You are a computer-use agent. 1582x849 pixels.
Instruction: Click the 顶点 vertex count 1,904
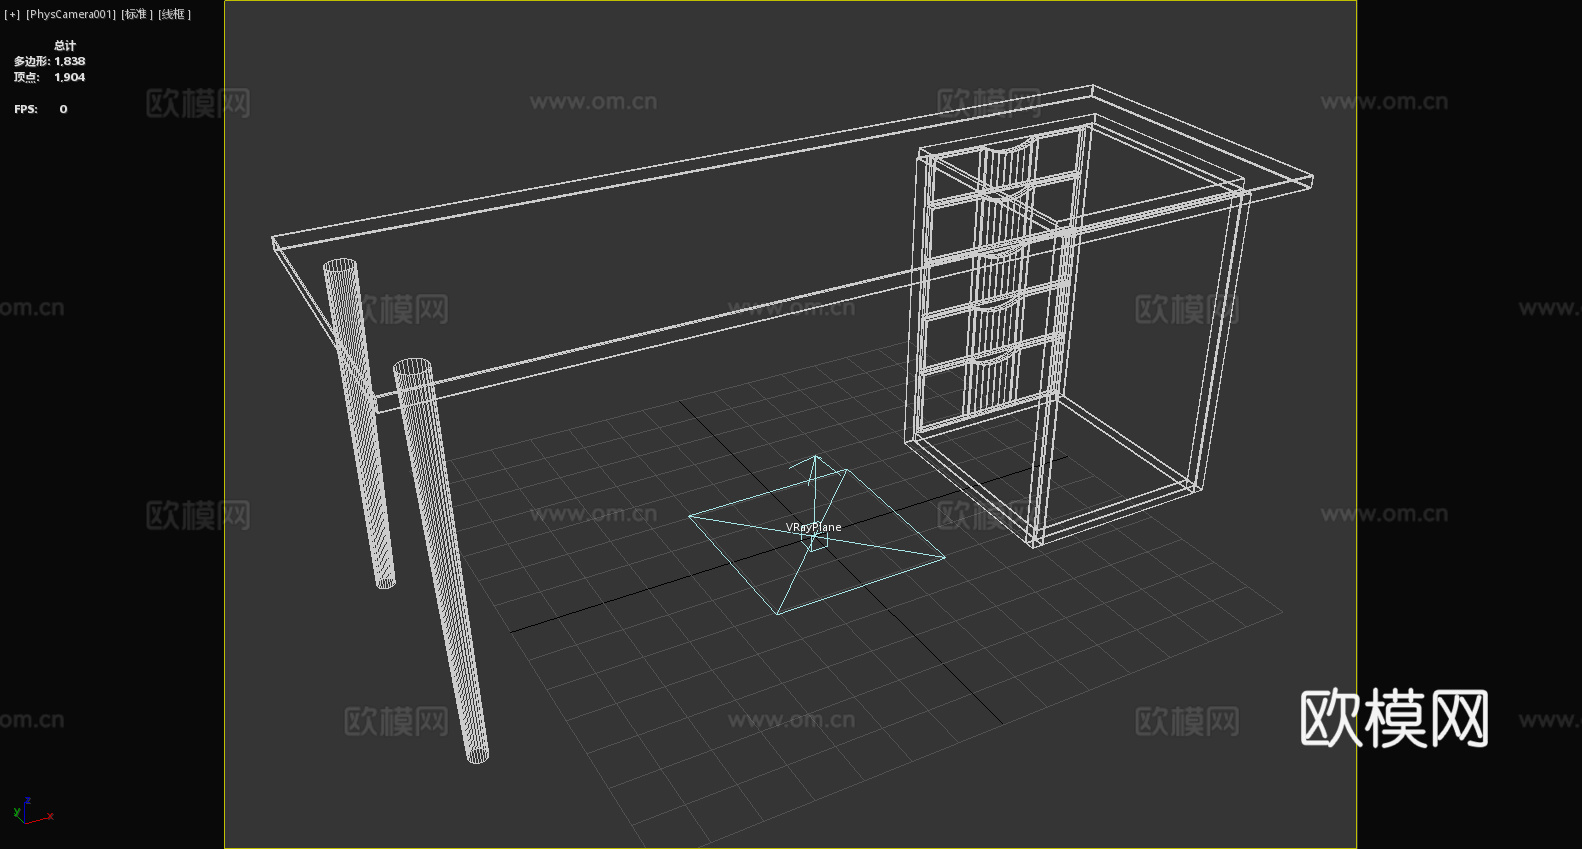point(50,77)
